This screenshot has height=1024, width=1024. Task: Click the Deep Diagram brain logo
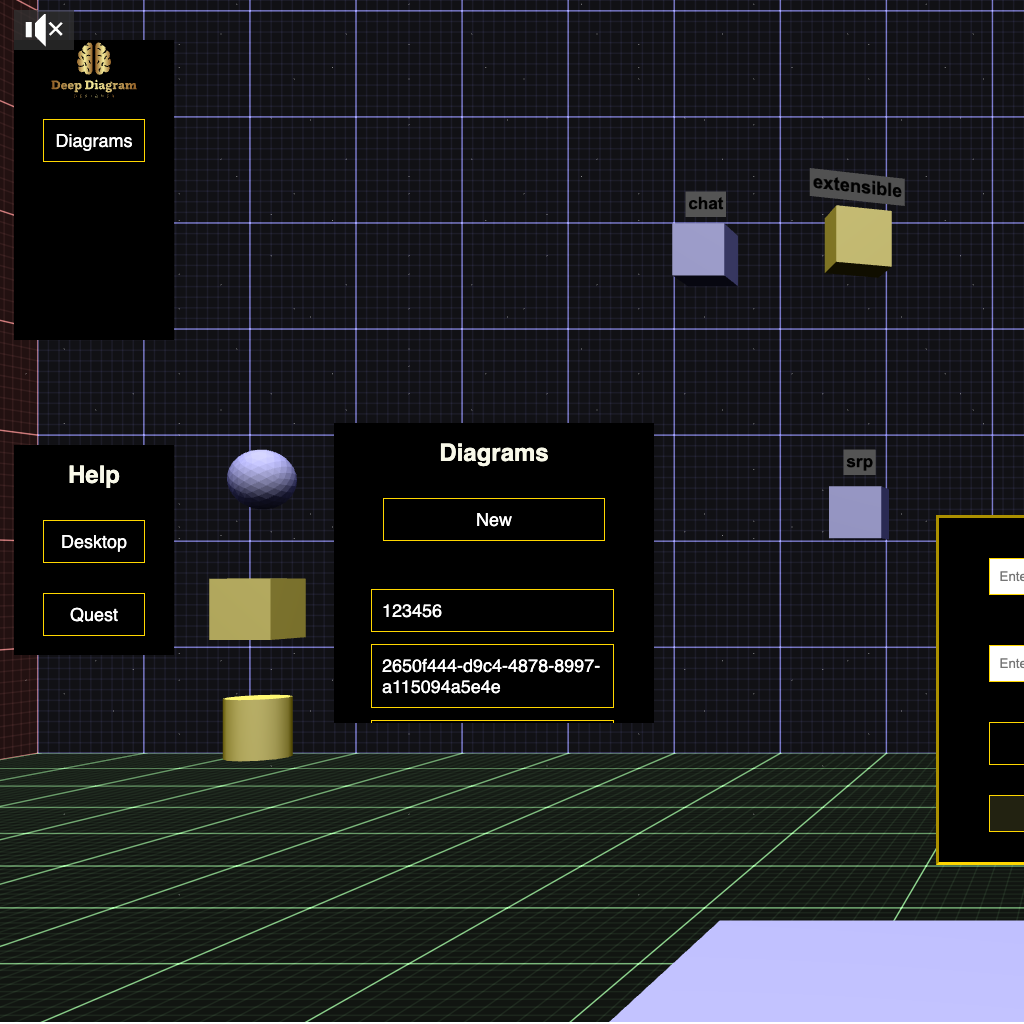(94, 60)
